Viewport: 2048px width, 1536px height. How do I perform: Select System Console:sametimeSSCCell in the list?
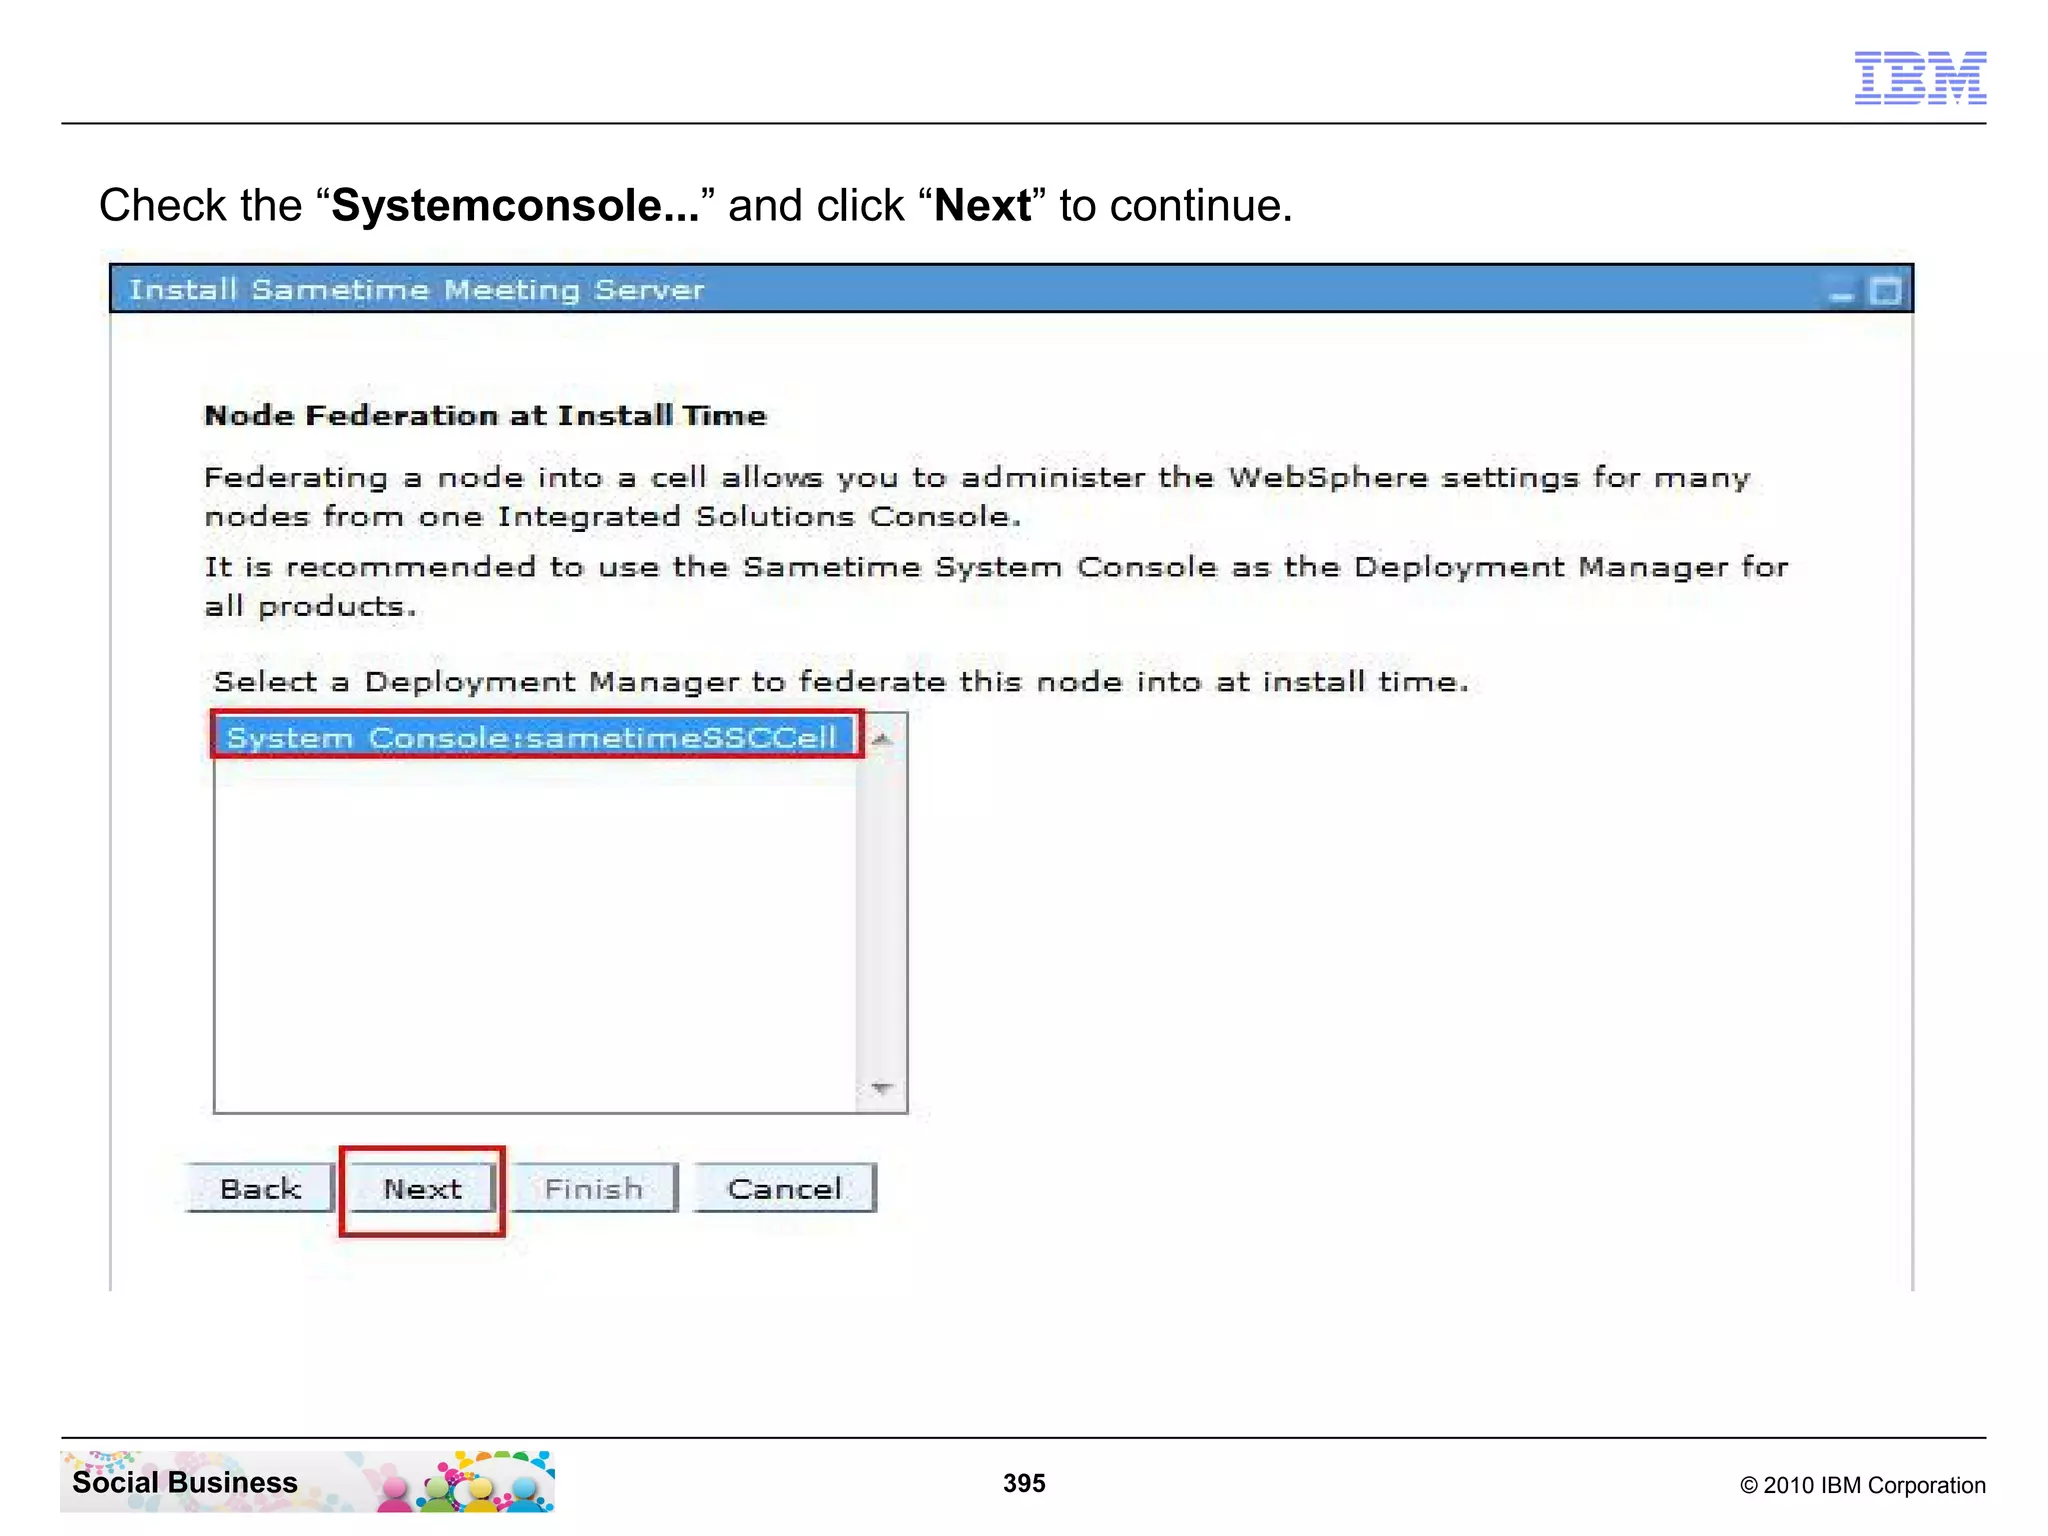535,737
